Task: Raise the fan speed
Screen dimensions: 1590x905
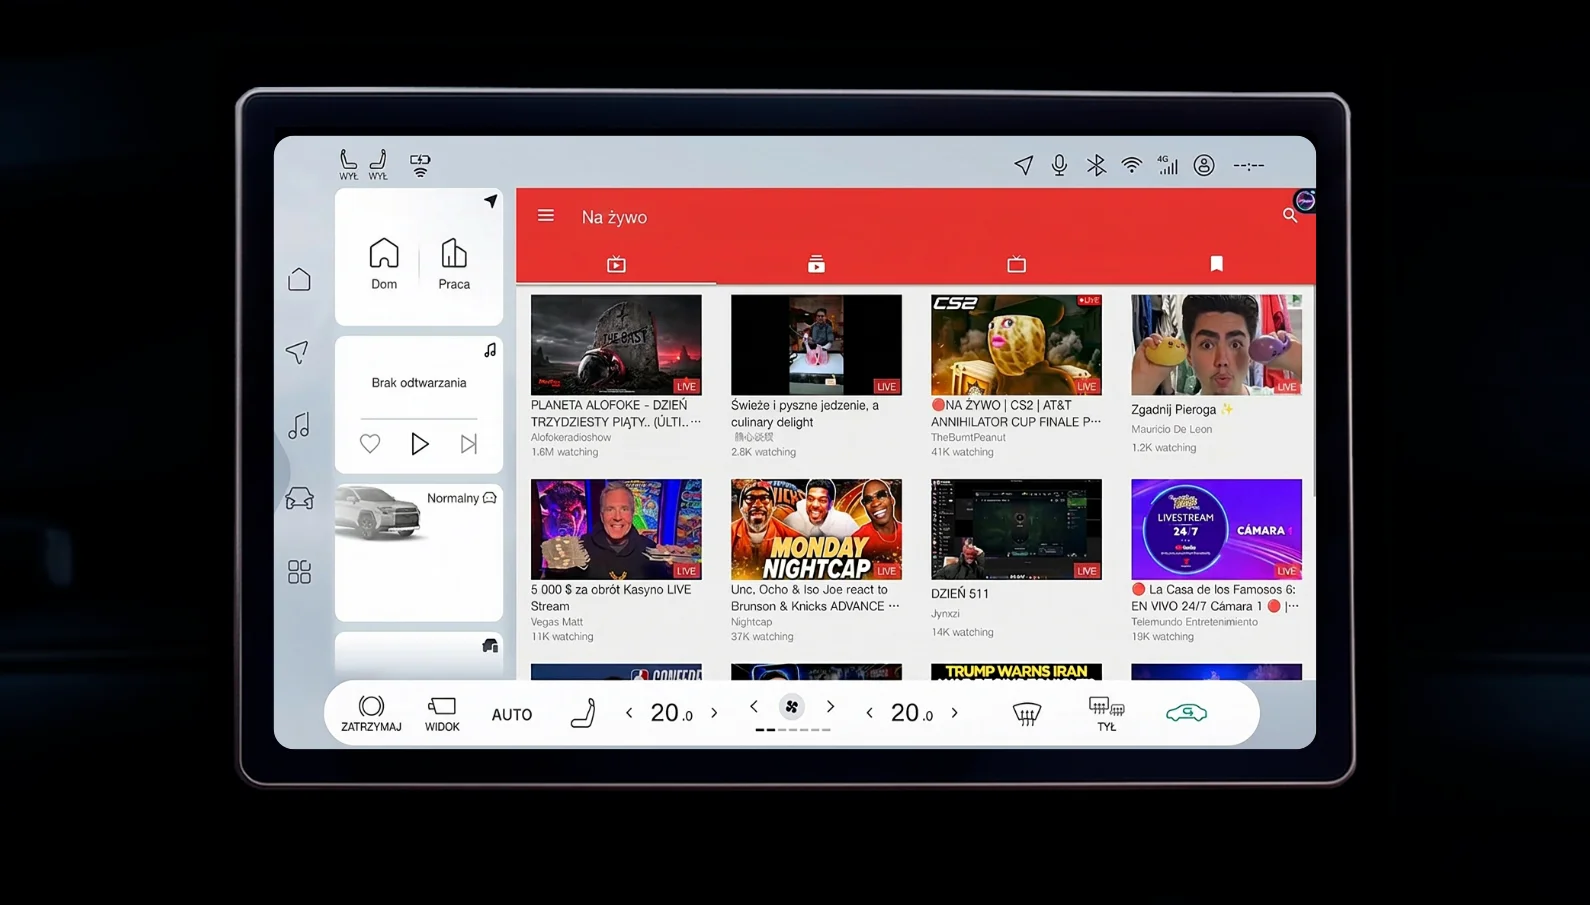Action: click(830, 707)
